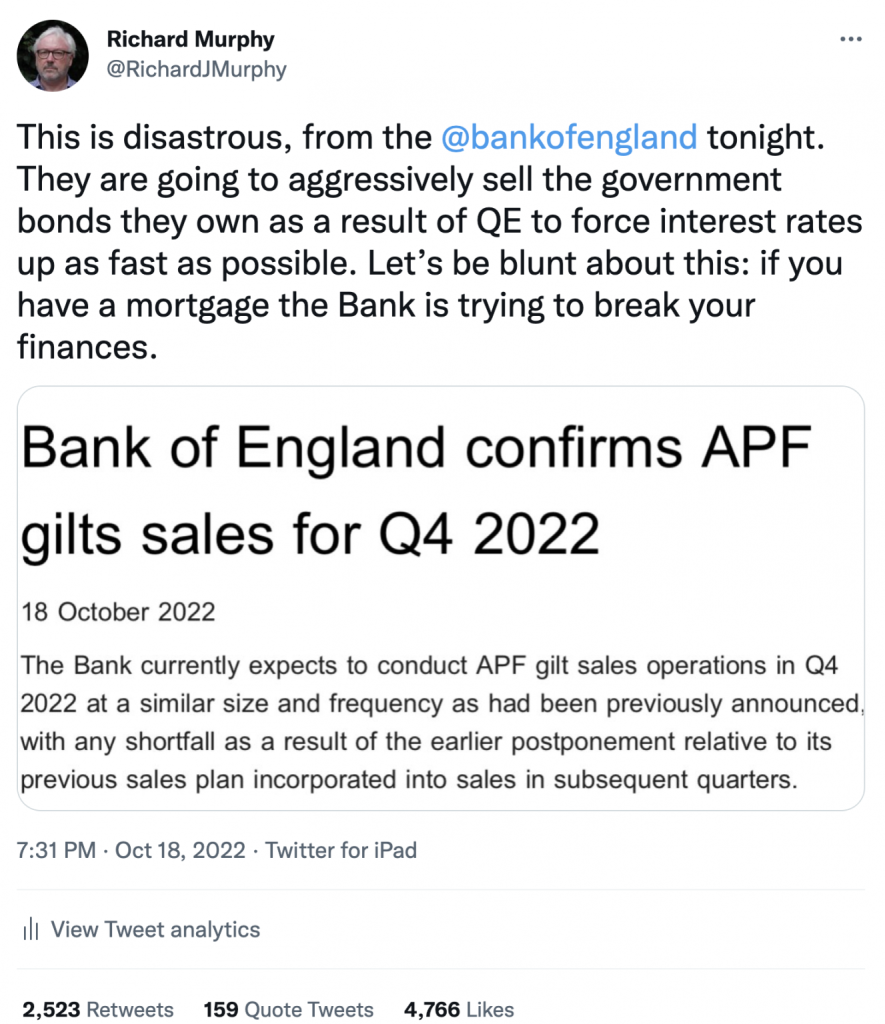This screenshot has height=1024, width=885.
Task: Click the @RichardJMurphy handle
Action: pos(195,70)
